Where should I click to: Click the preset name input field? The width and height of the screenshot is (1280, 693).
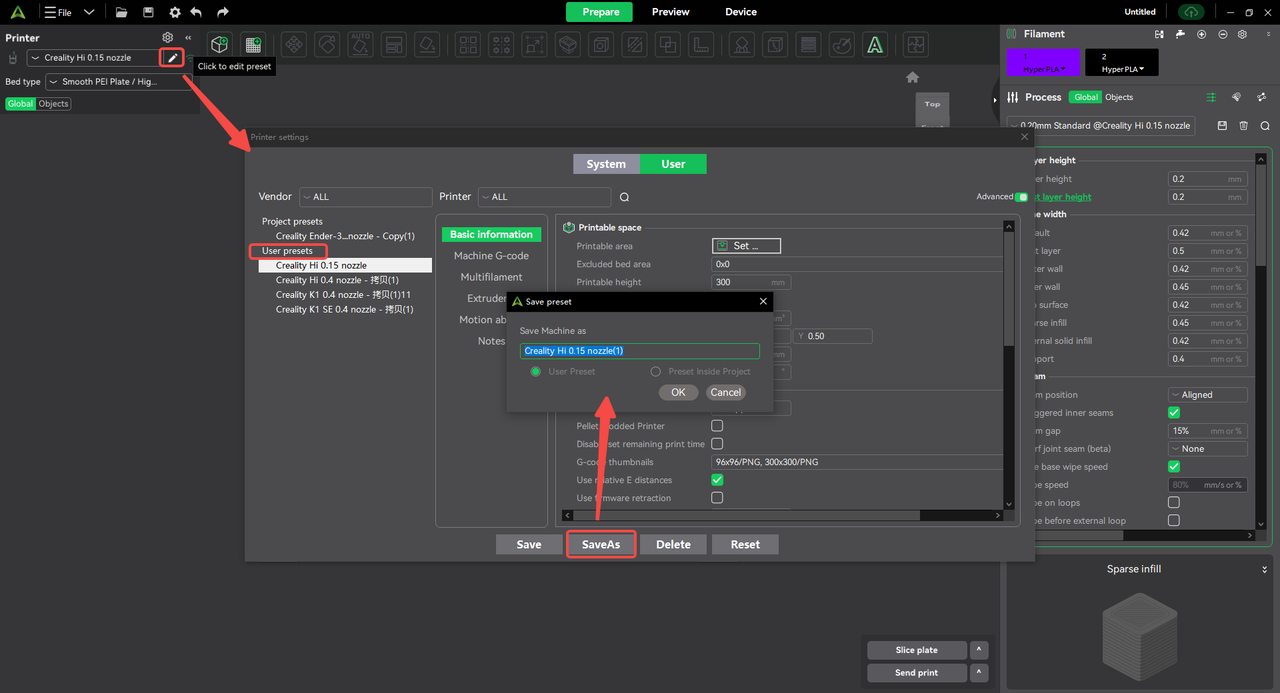pyautogui.click(x=640, y=351)
